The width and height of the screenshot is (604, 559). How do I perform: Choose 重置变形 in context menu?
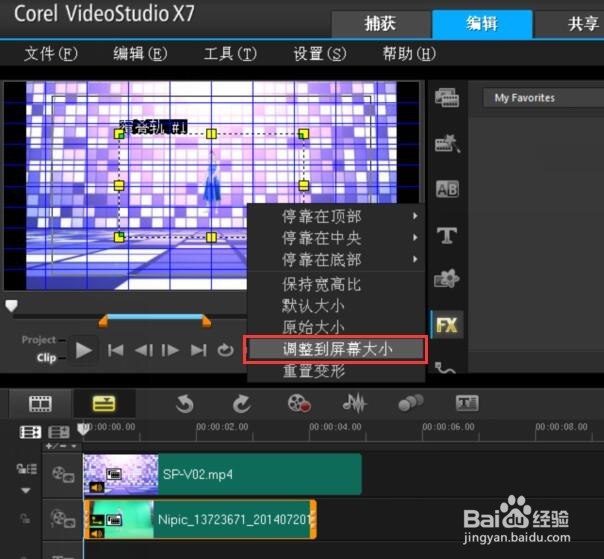(336, 371)
